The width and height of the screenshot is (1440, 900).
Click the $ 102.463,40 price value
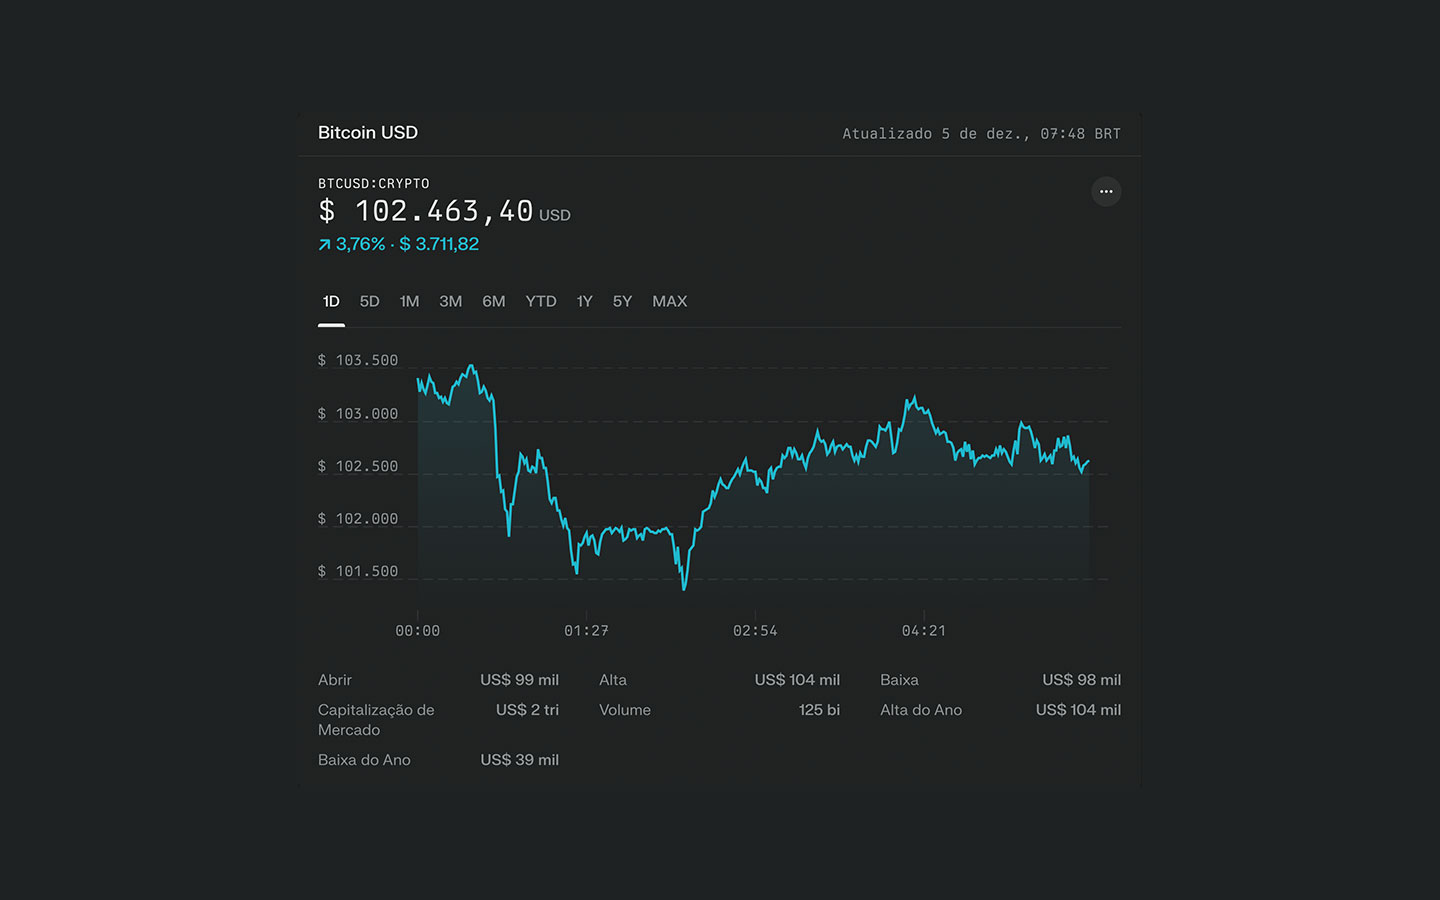point(426,211)
